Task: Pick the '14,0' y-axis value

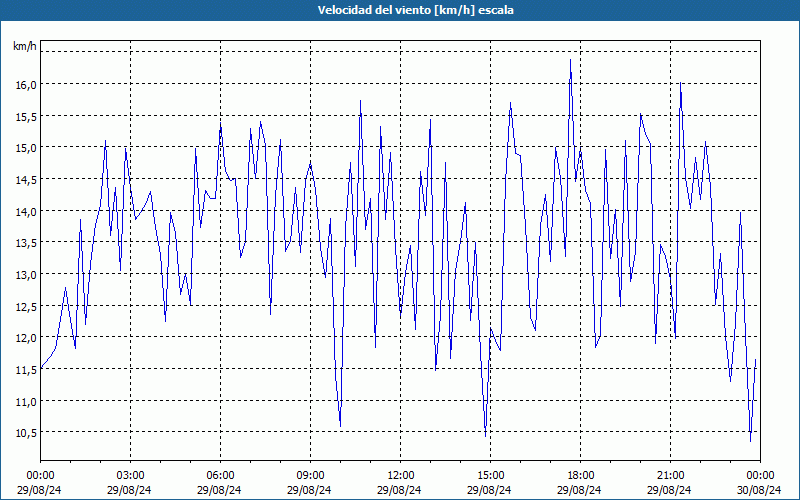Action: click(27, 211)
